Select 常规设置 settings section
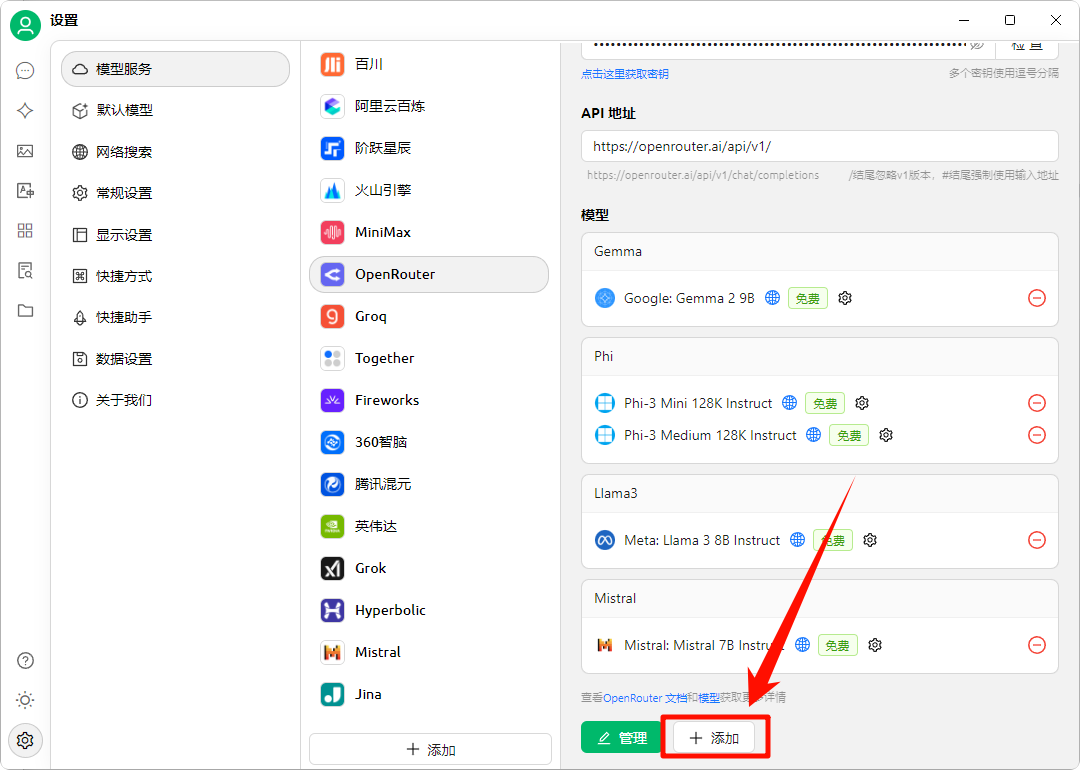The height and width of the screenshot is (770, 1080). click(x=176, y=193)
